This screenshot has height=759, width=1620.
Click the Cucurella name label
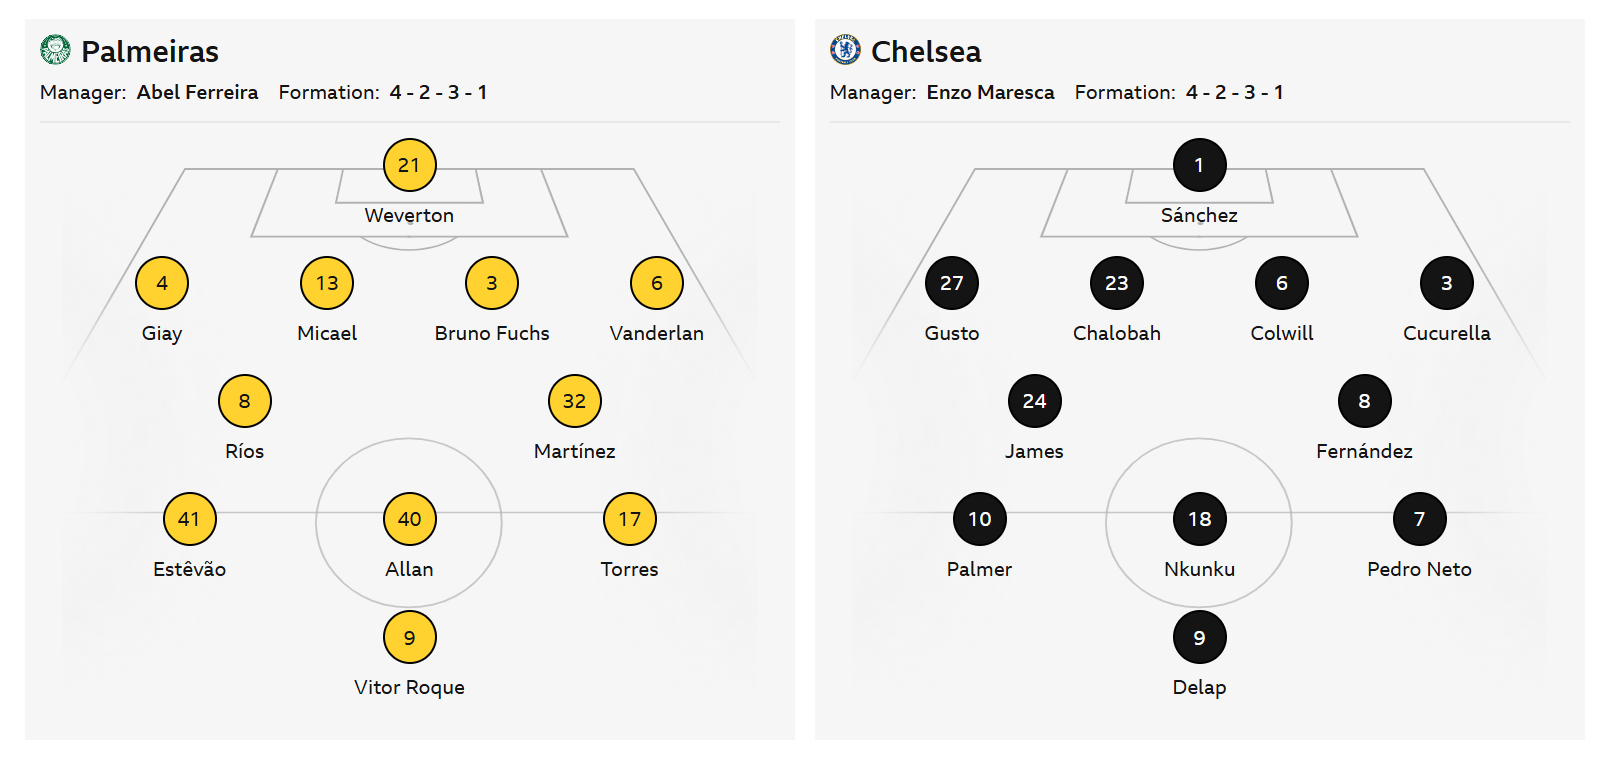[1446, 333]
